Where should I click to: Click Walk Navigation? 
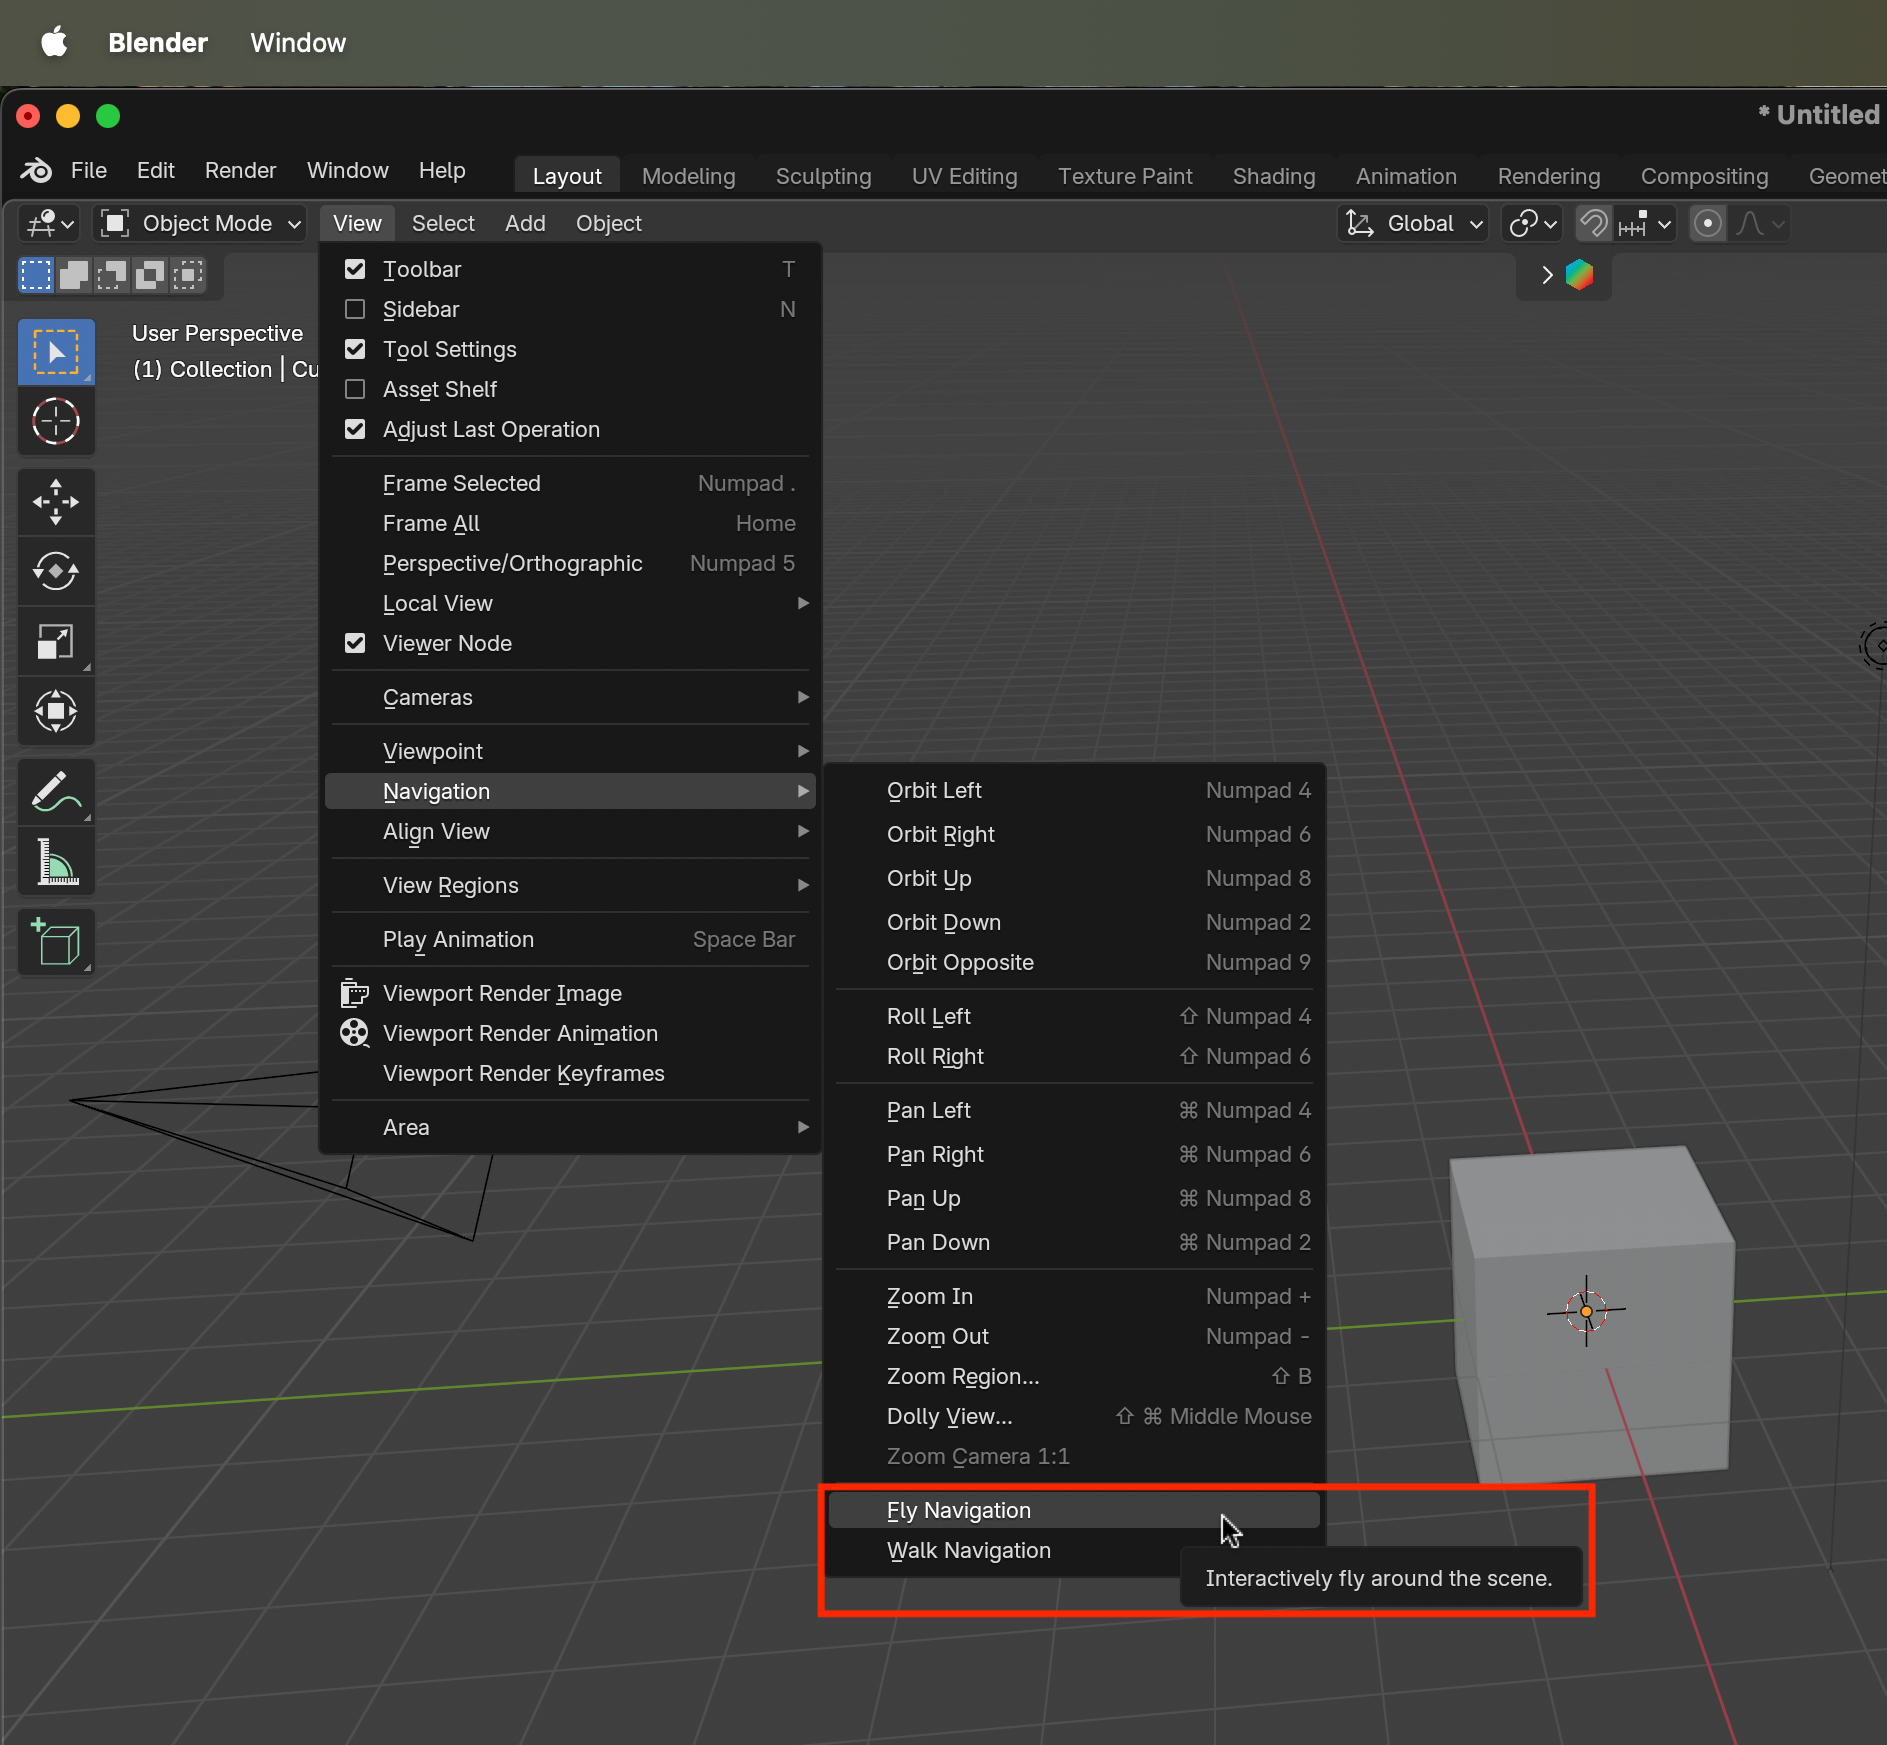(1004, 1550)
